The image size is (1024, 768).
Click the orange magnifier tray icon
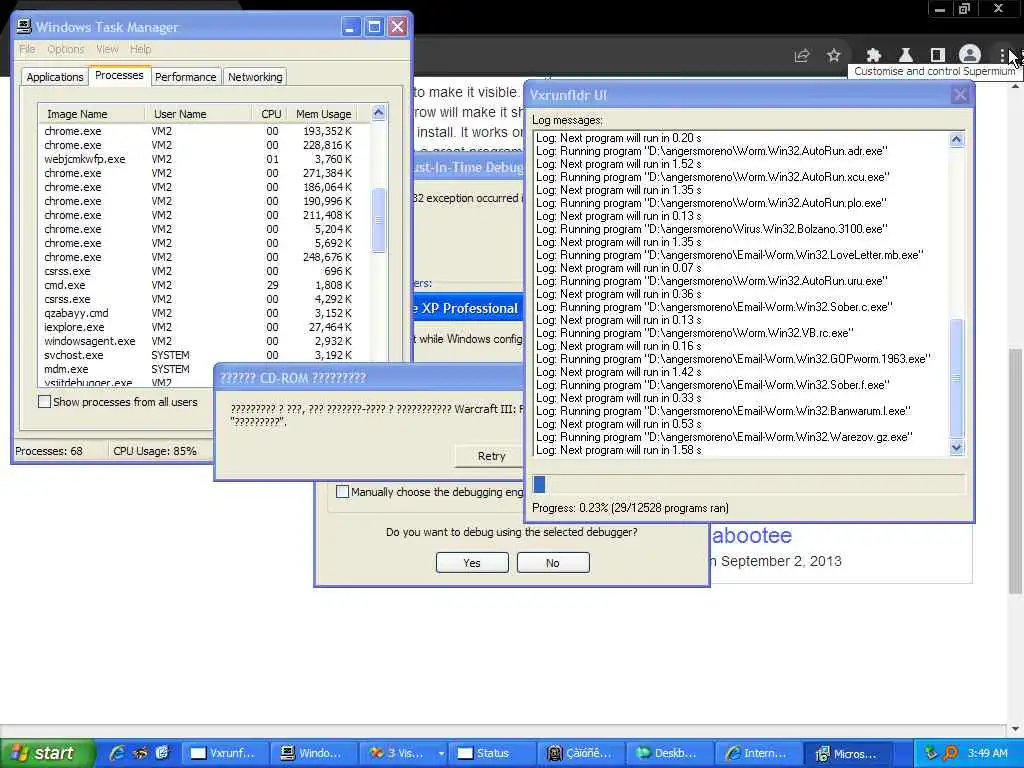tap(950, 753)
